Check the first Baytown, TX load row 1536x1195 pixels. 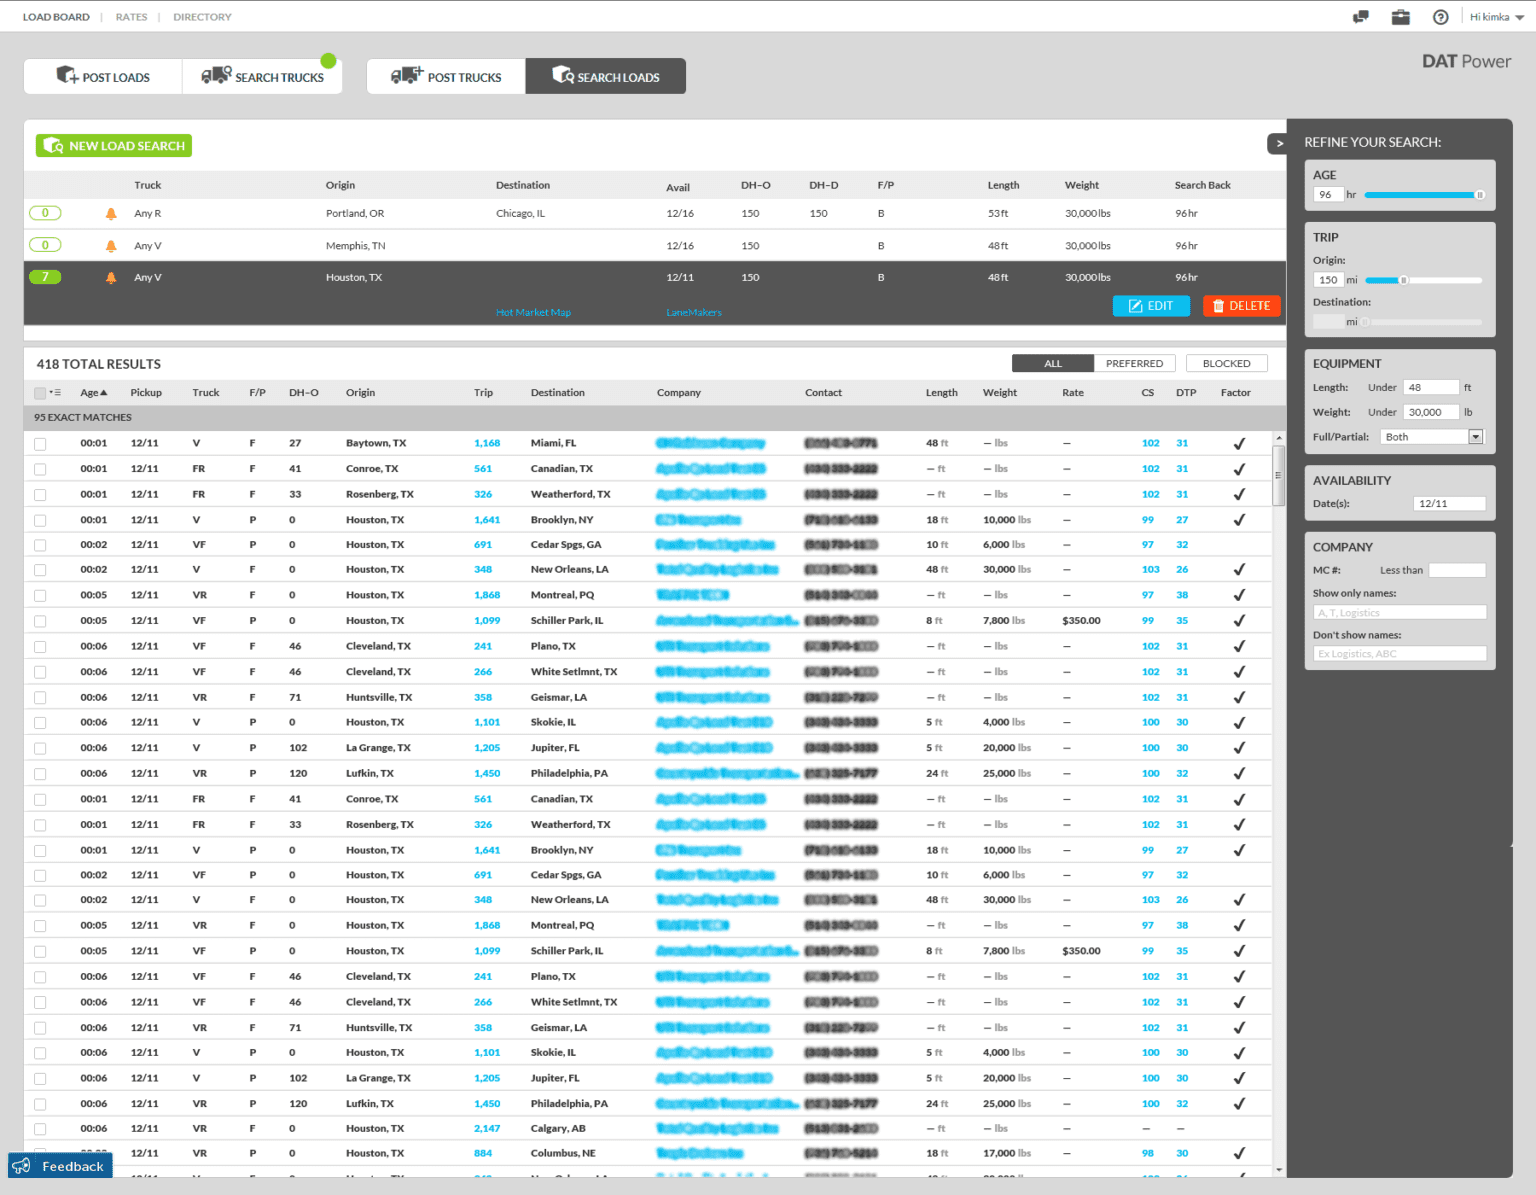tap(39, 442)
